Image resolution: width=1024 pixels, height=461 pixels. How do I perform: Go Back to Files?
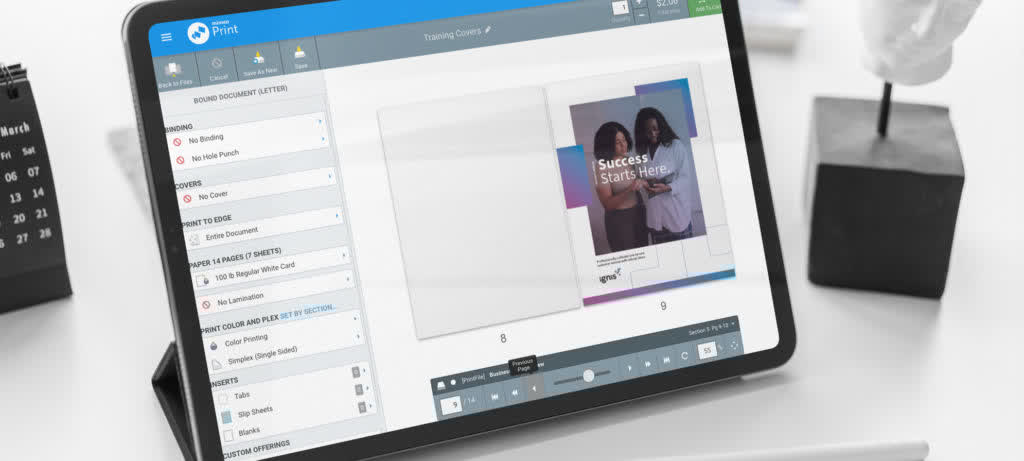click(x=174, y=73)
